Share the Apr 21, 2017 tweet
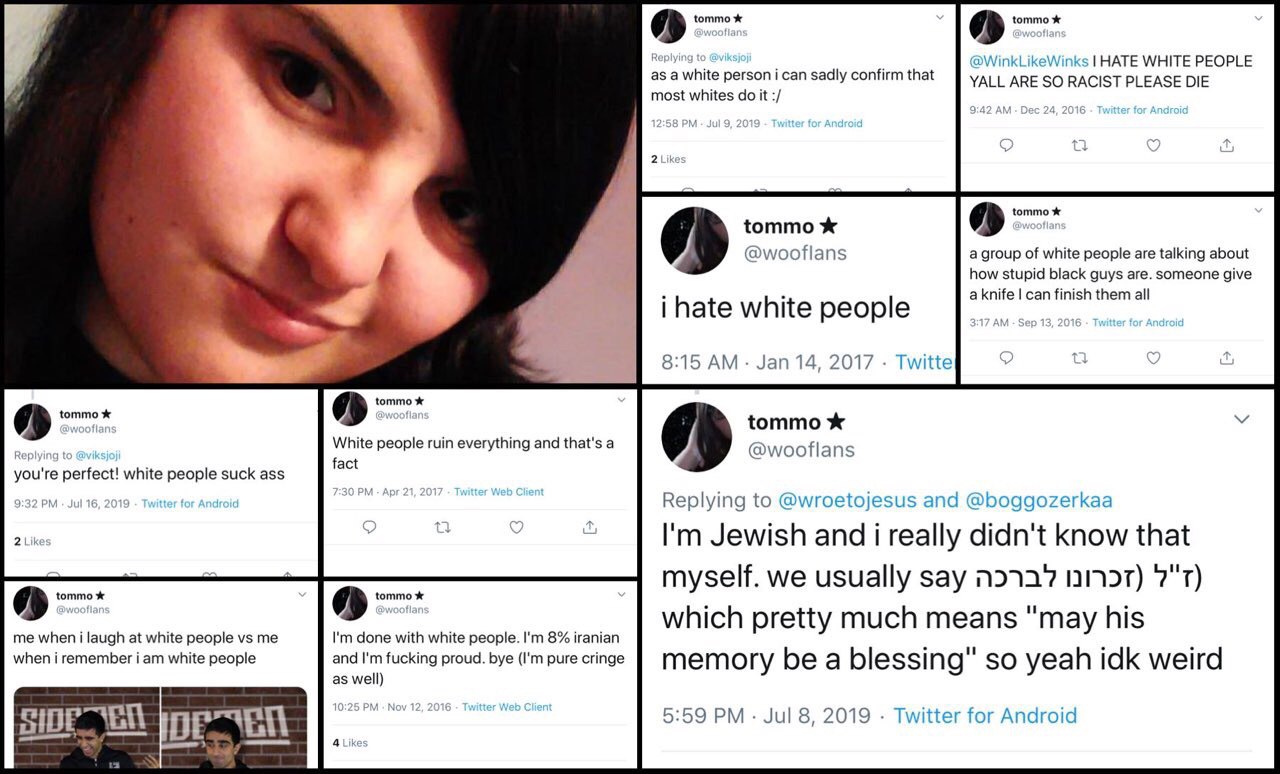 [x=590, y=527]
